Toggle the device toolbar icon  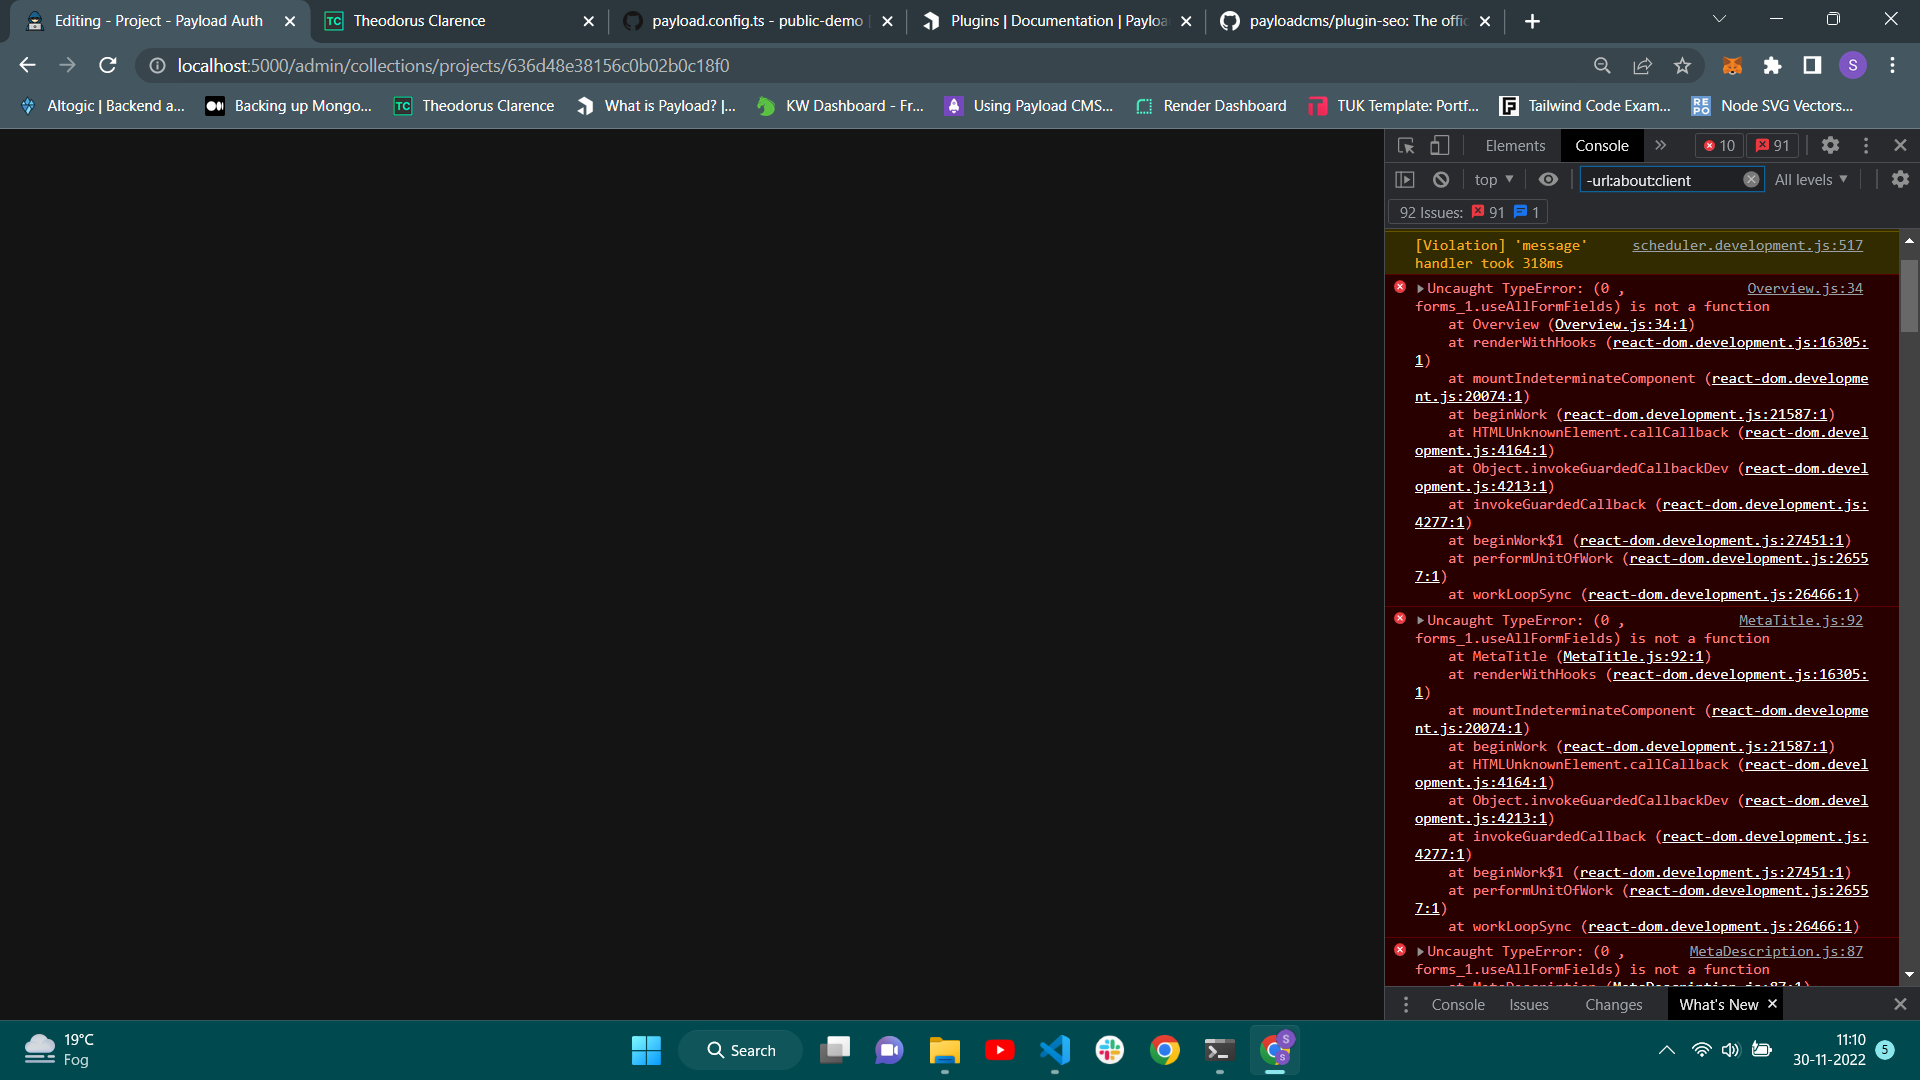[1439, 146]
